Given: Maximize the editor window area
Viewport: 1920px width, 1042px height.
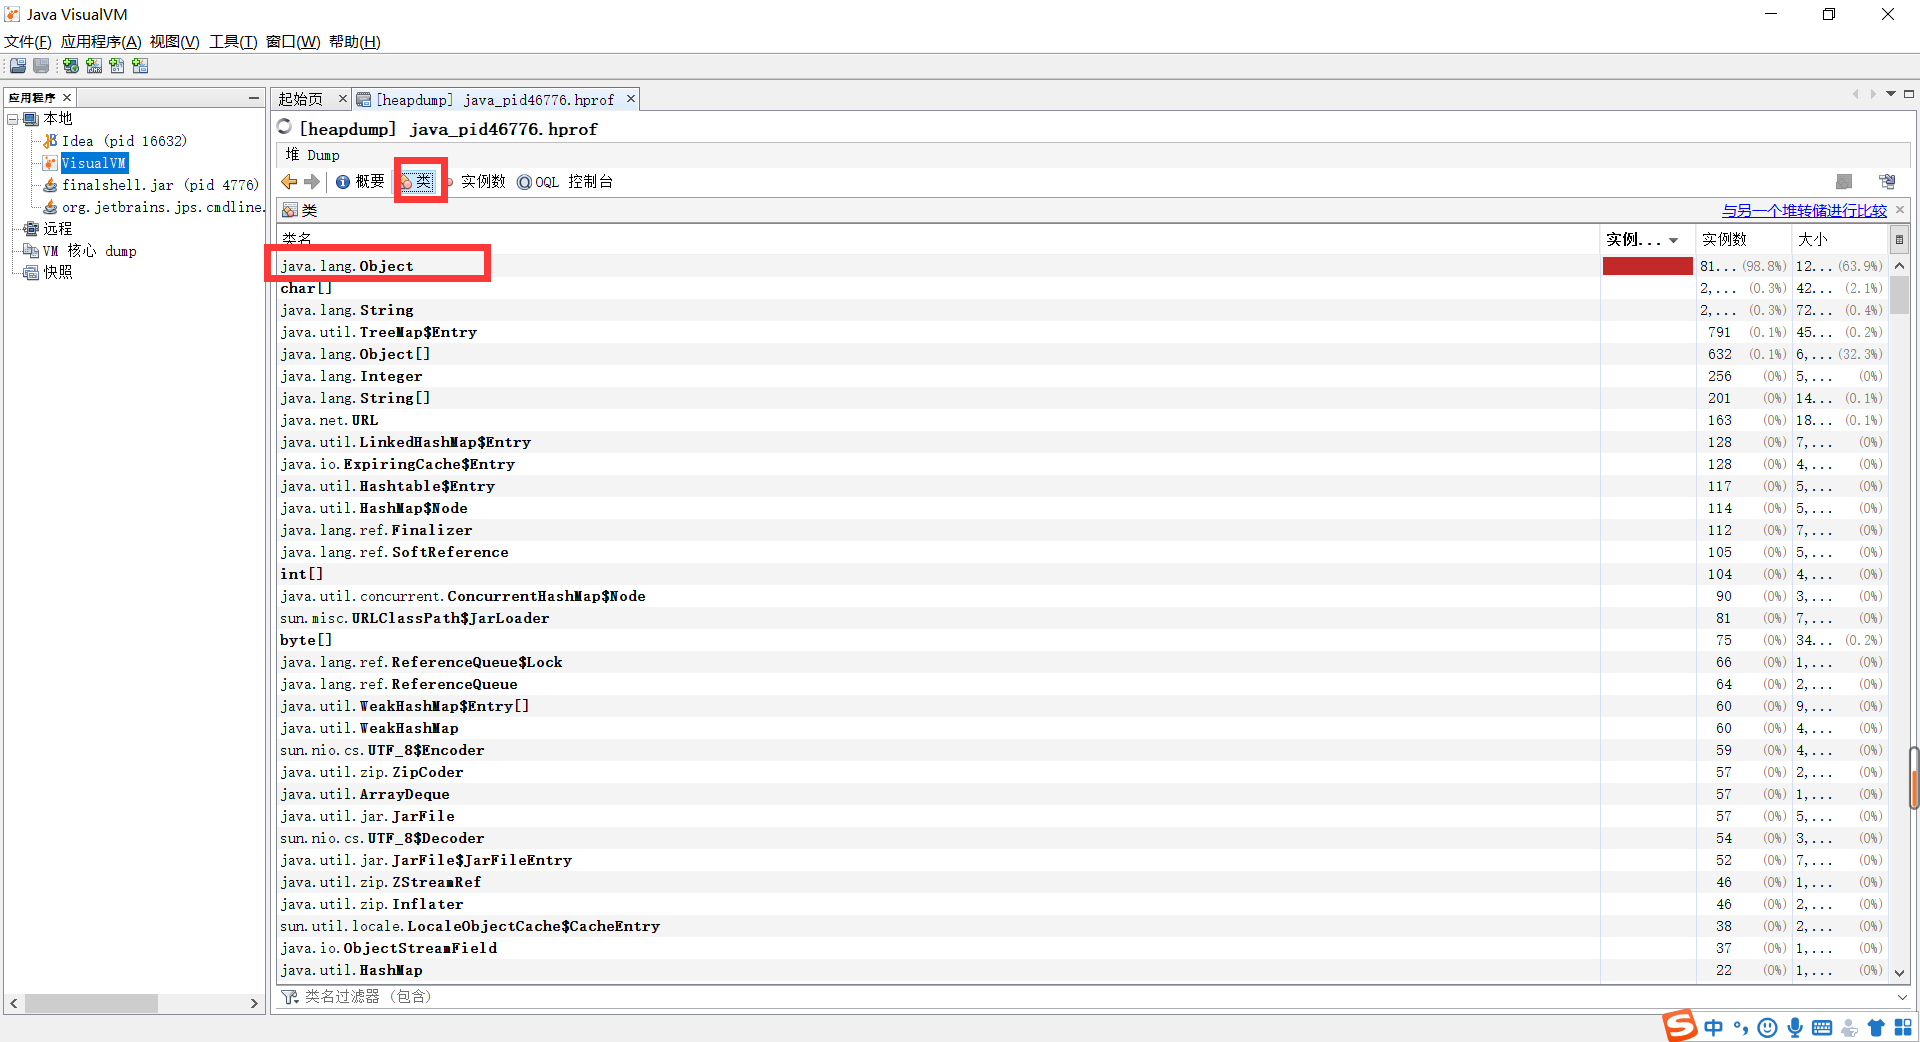Looking at the screenshot, I should coord(1909,94).
